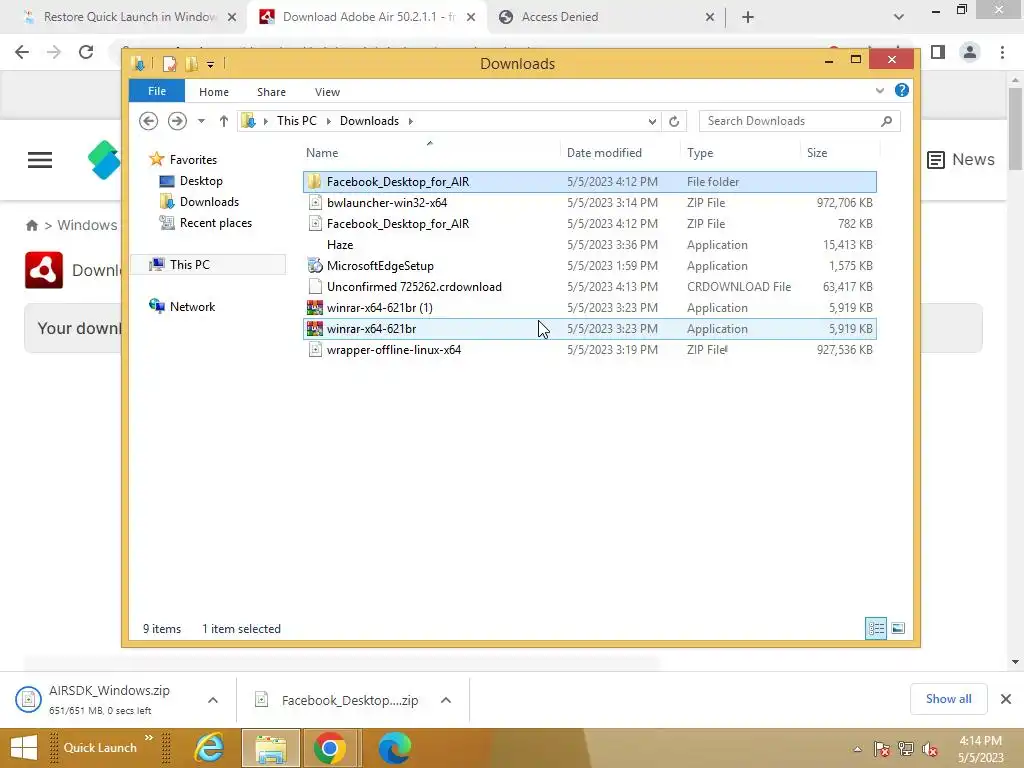Click Chrome reload page button
1024x768 pixels.
(x=86, y=52)
